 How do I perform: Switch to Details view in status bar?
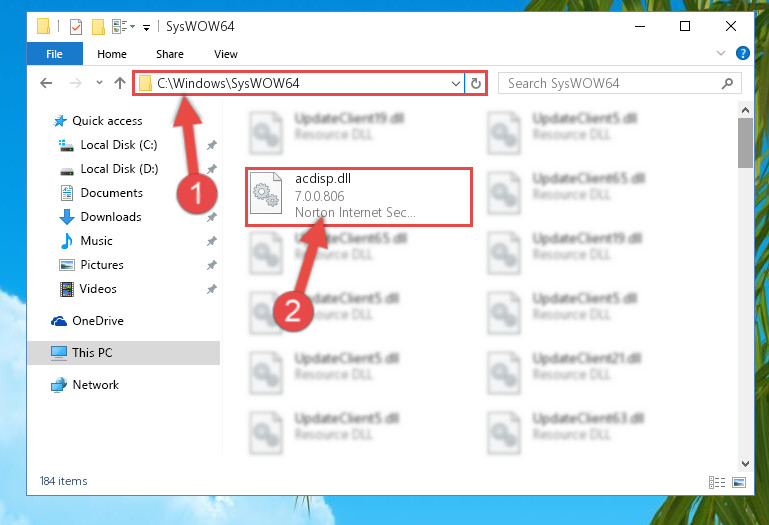tap(717, 482)
